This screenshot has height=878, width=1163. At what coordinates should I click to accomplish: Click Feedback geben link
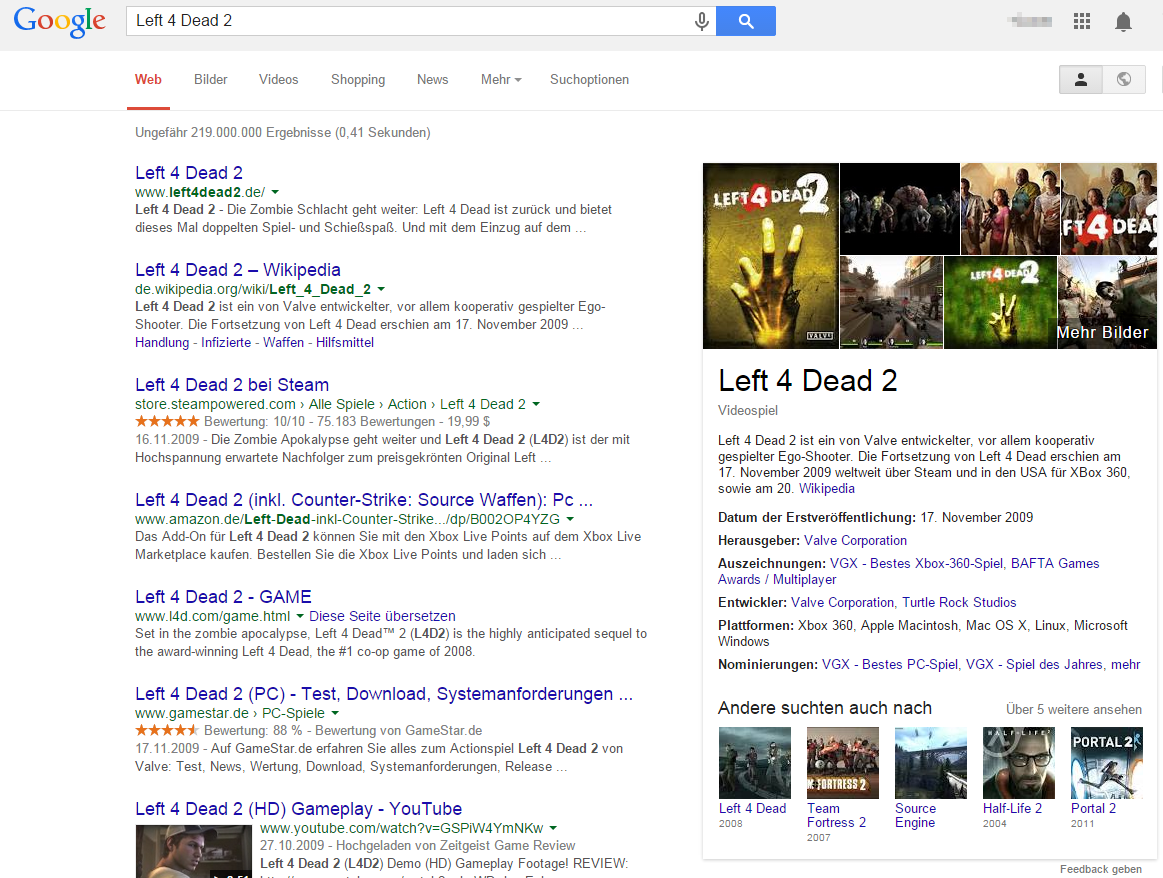pyautogui.click(x=1101, y=869)
